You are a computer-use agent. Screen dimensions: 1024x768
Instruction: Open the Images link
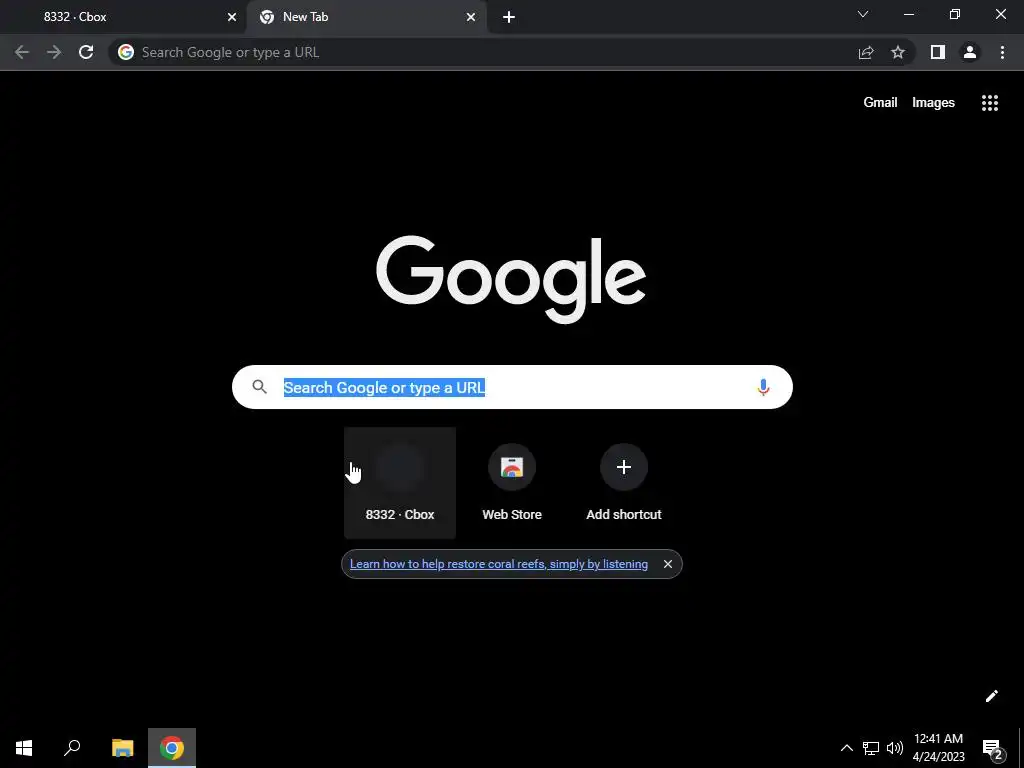tap(933, 103)
